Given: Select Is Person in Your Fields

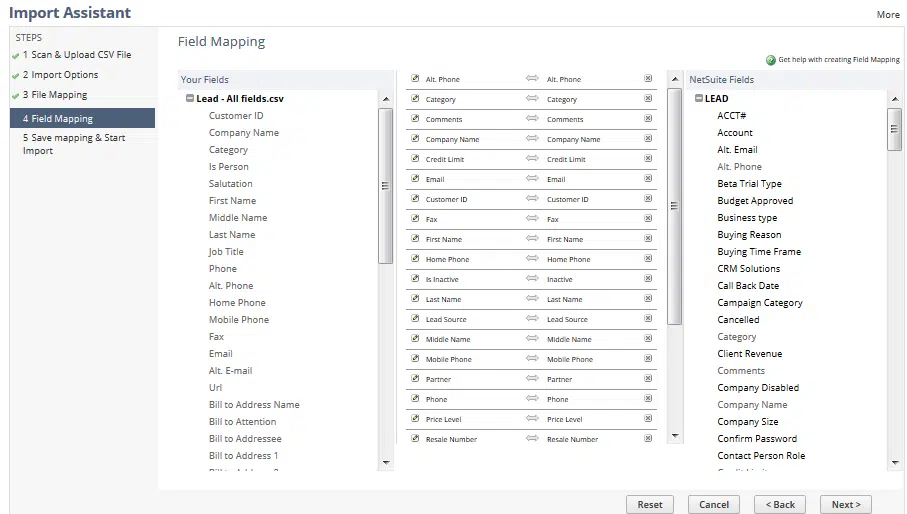Looking at the screenshot, I should coord(228,167).
